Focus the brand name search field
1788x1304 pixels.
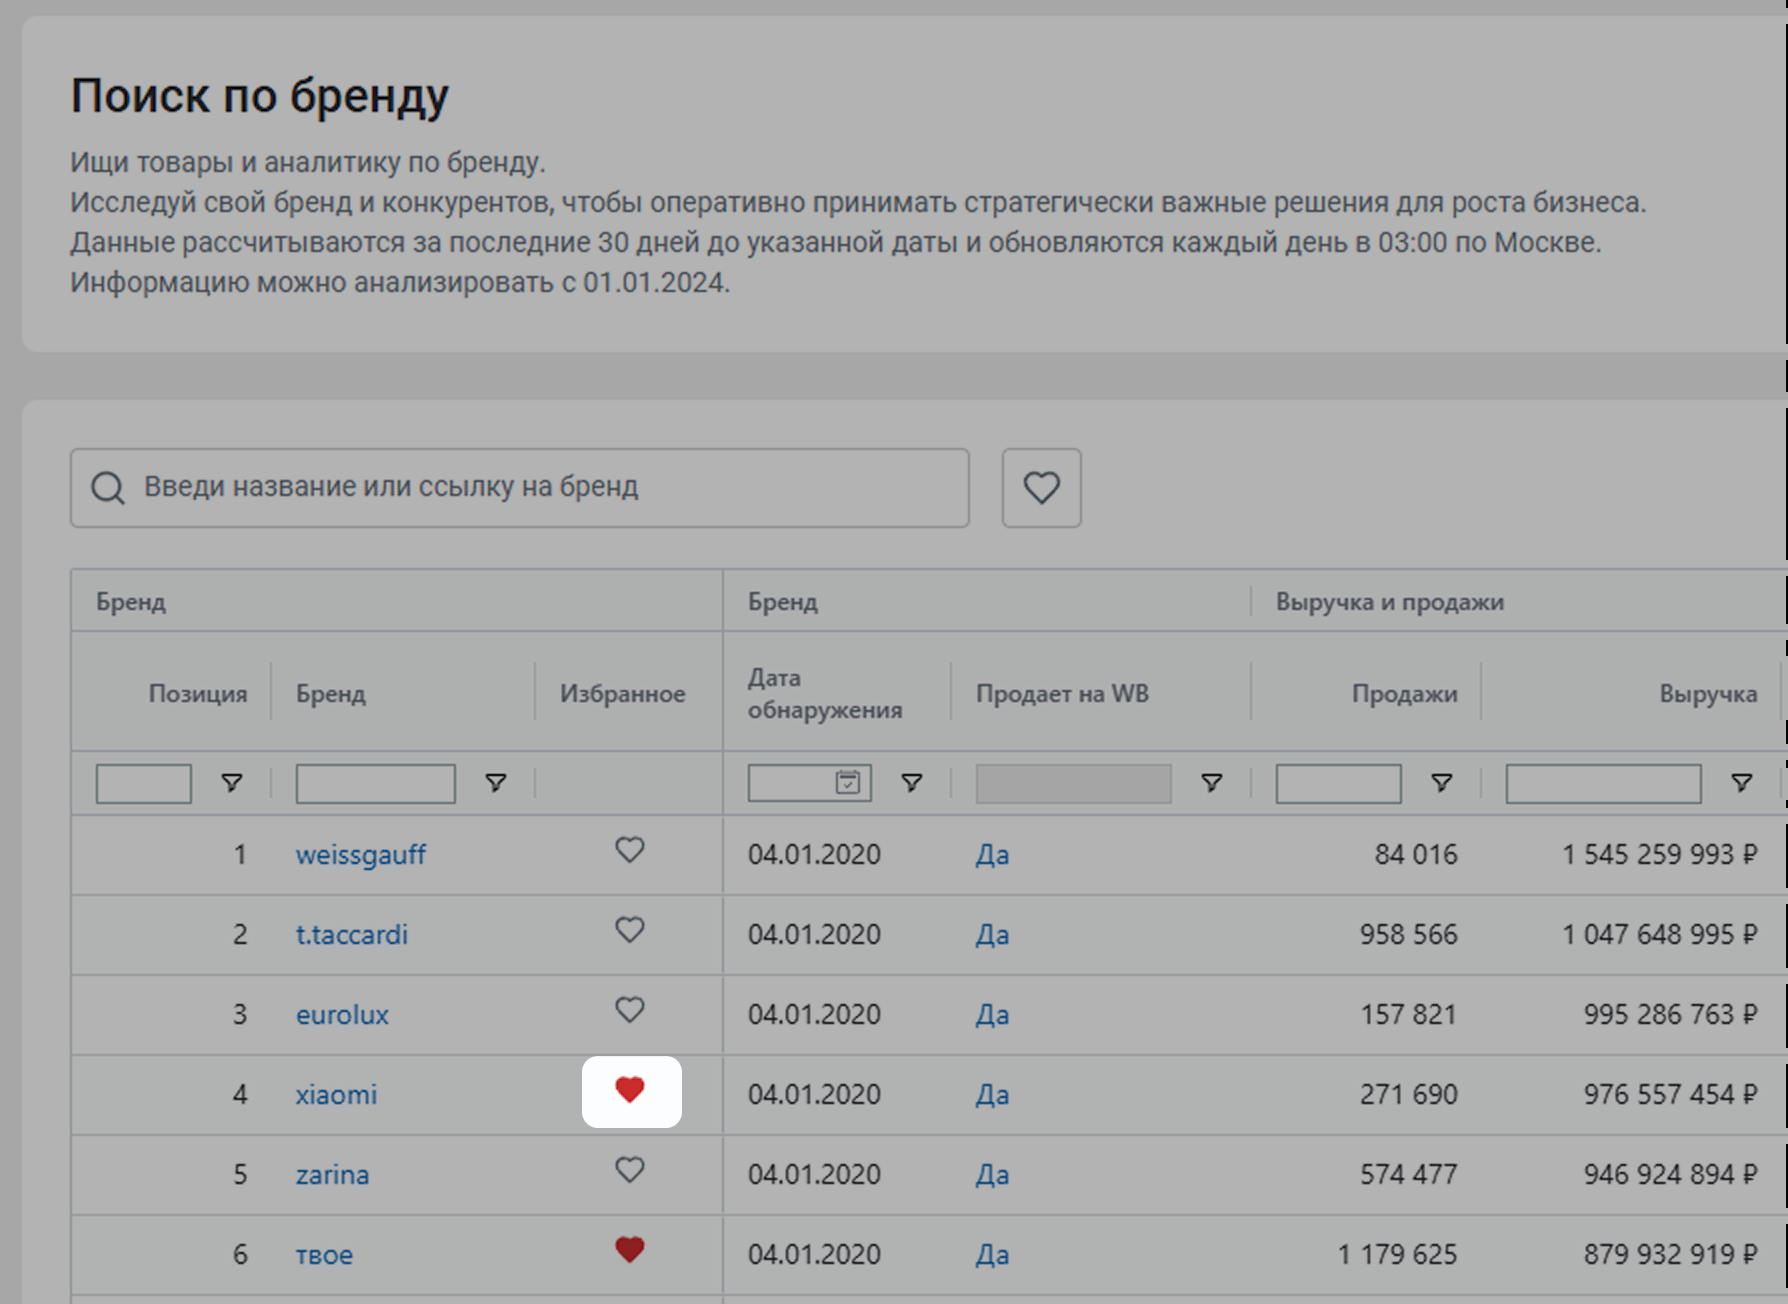(520, 488)
